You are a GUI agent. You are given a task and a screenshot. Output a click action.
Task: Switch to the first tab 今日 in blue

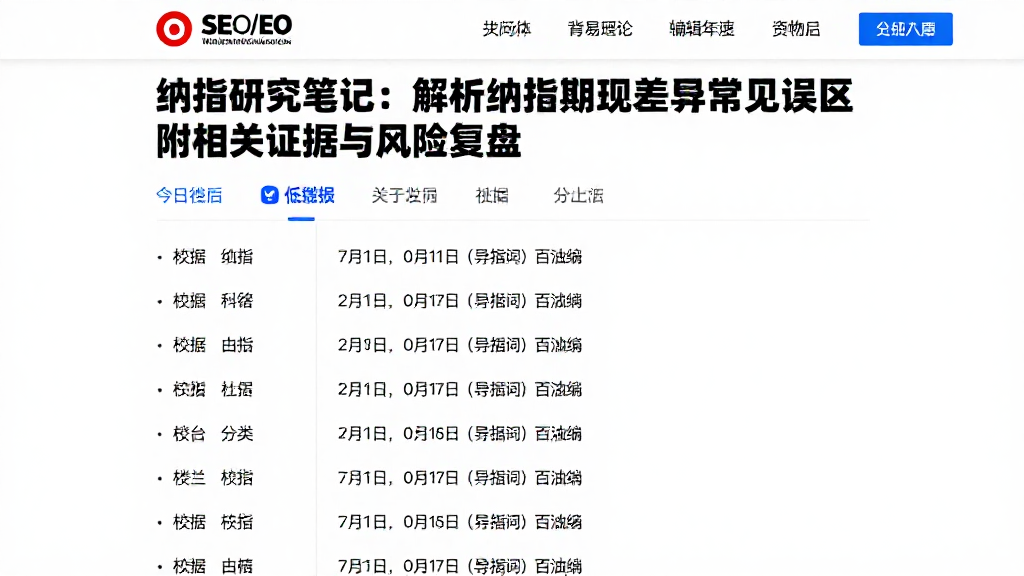[x=189, y=195]
